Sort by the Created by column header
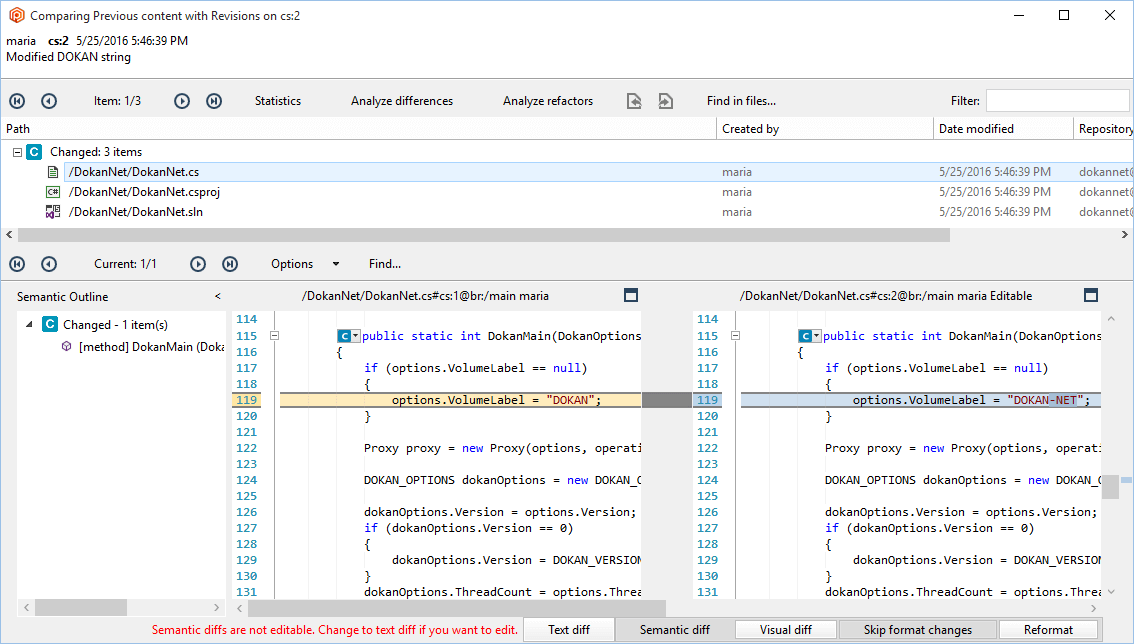Viewport: 1134px width, 644px height. (825, 129)
